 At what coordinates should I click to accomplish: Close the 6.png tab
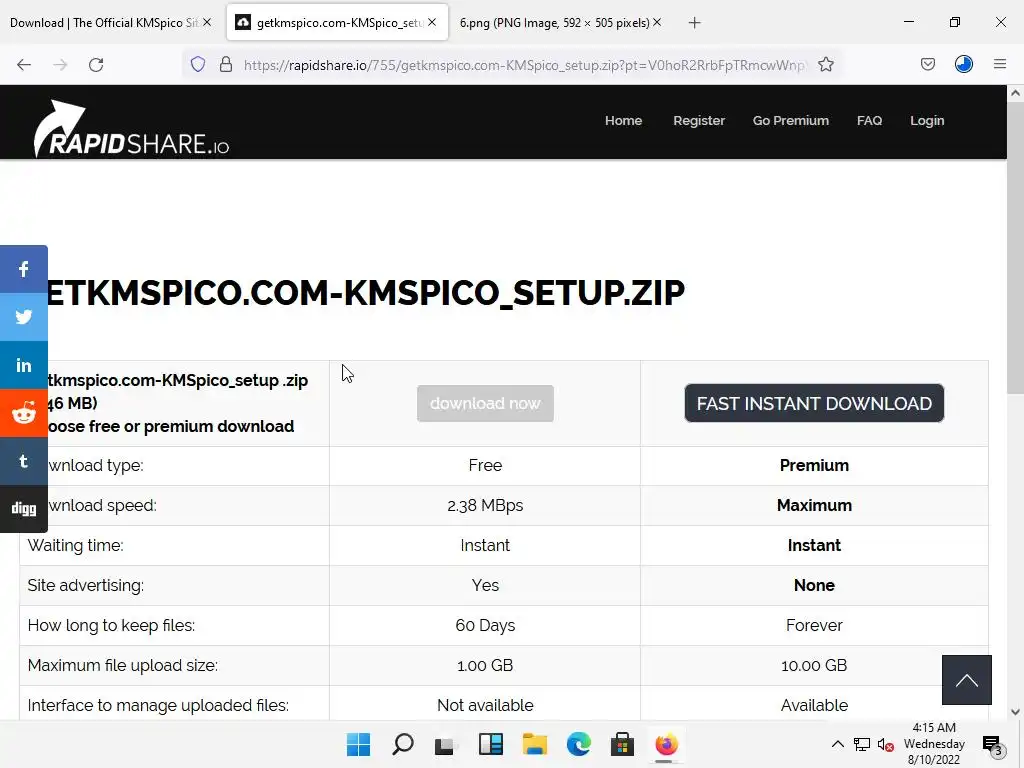pos(657,22)
